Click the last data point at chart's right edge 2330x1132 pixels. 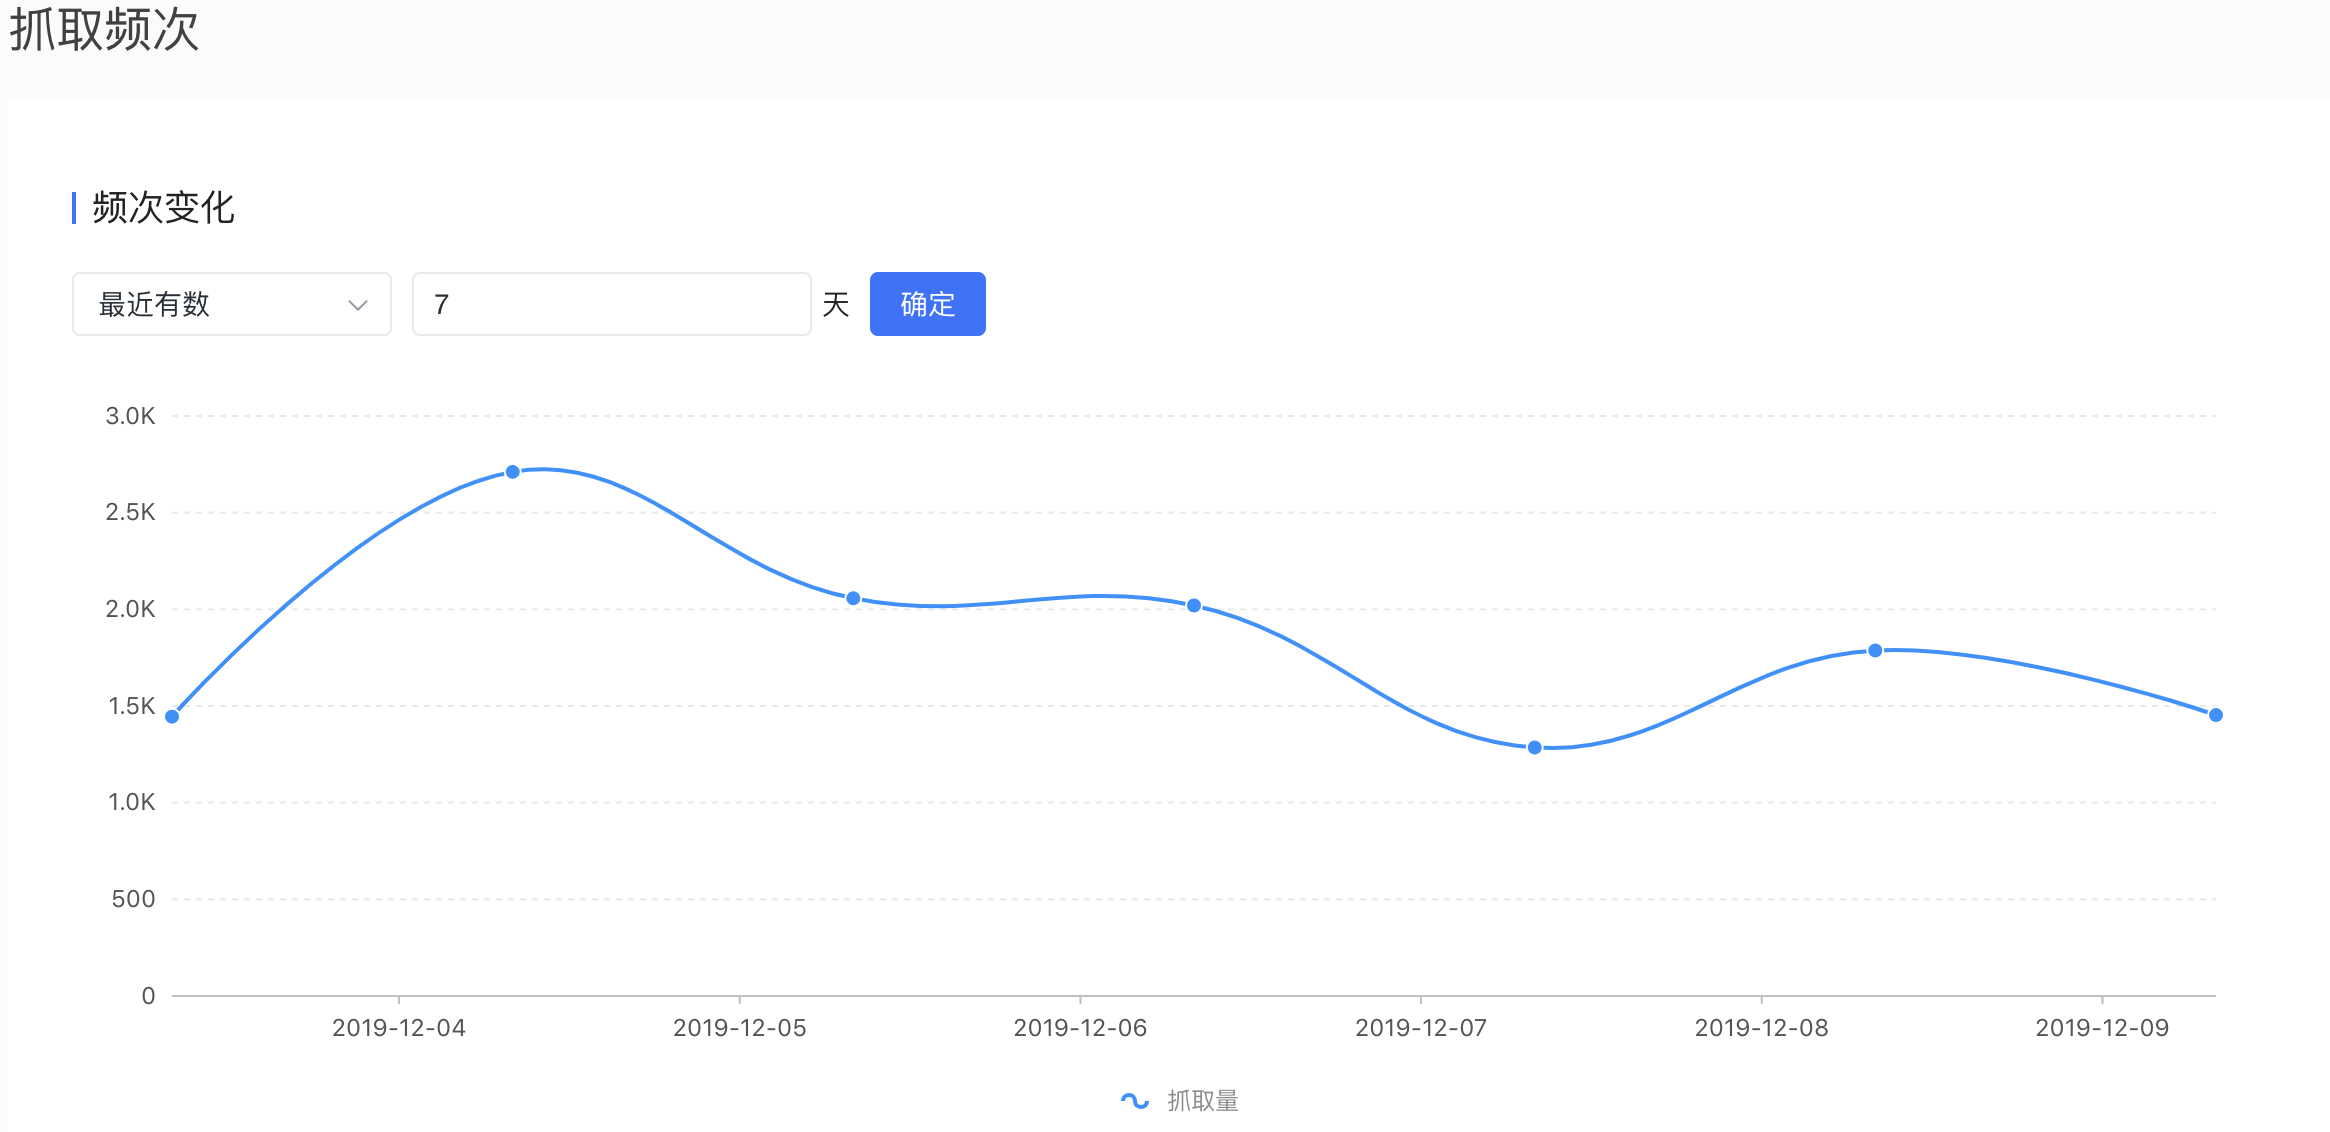[x=2215, y=715]
